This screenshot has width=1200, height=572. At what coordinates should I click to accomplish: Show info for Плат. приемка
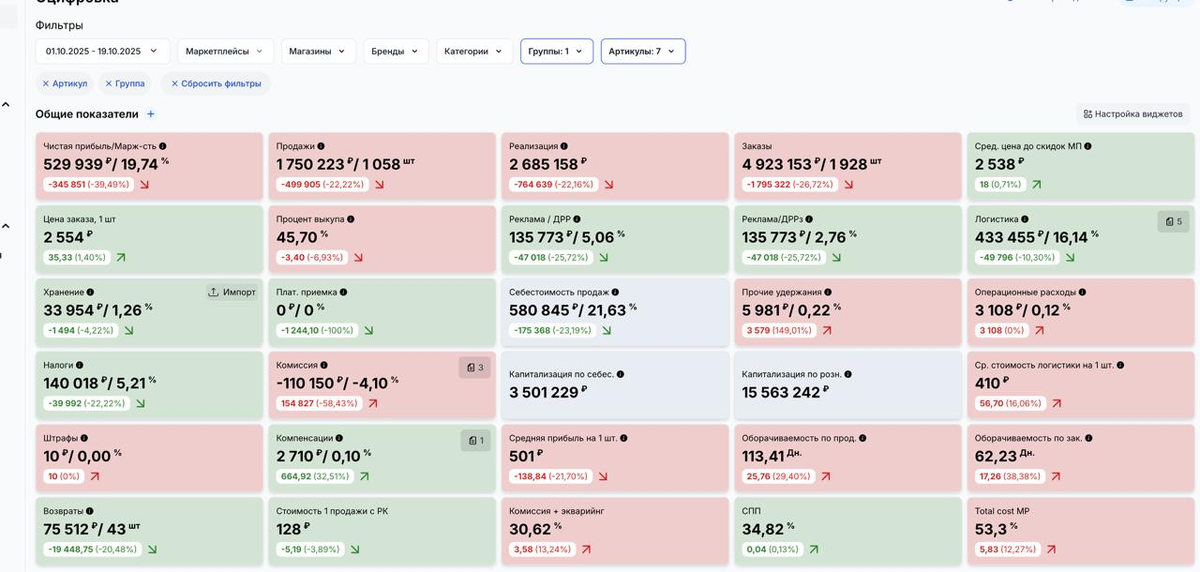[x=343, y=292]
